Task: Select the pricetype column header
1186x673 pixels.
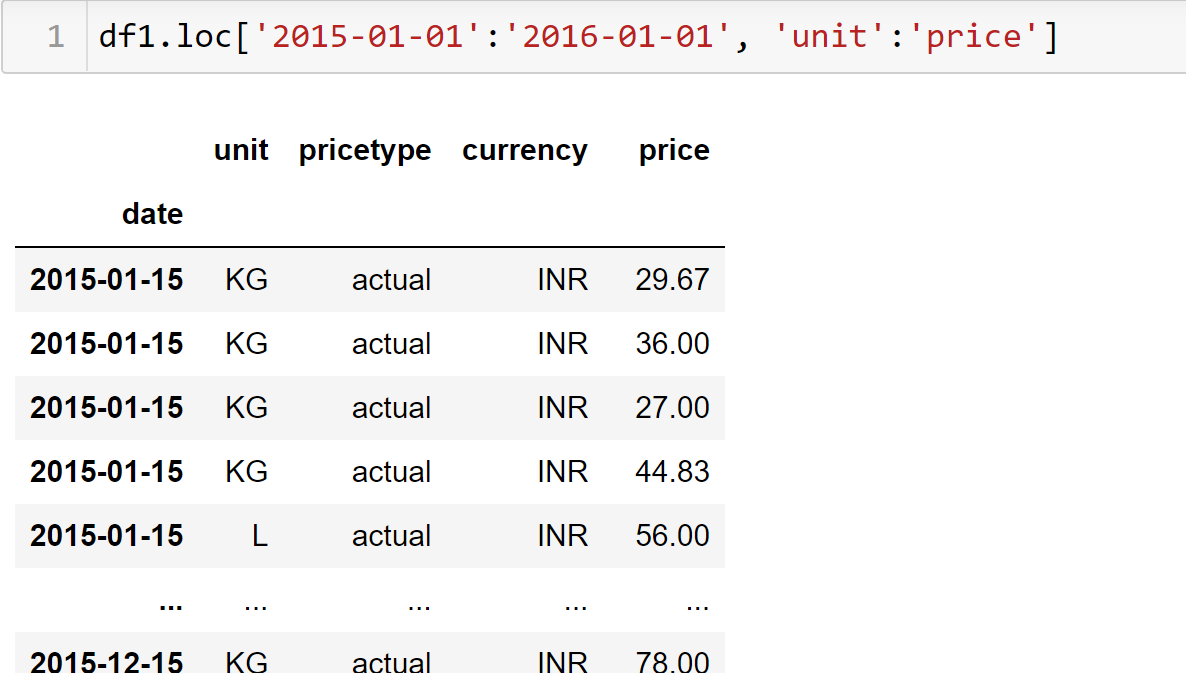Action: coord(365,150)
